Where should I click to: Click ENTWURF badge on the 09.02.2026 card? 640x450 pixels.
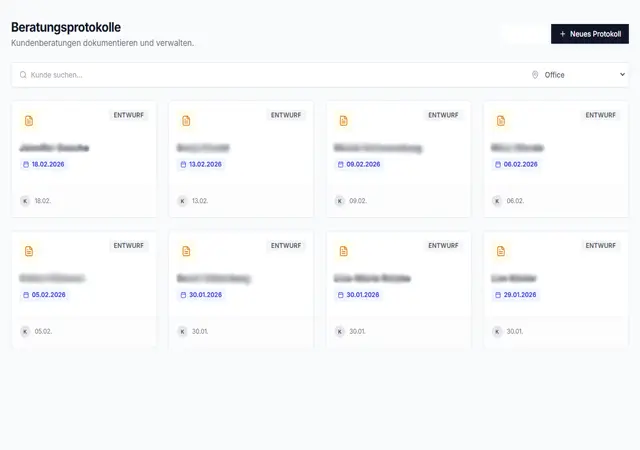click(443, 115)
